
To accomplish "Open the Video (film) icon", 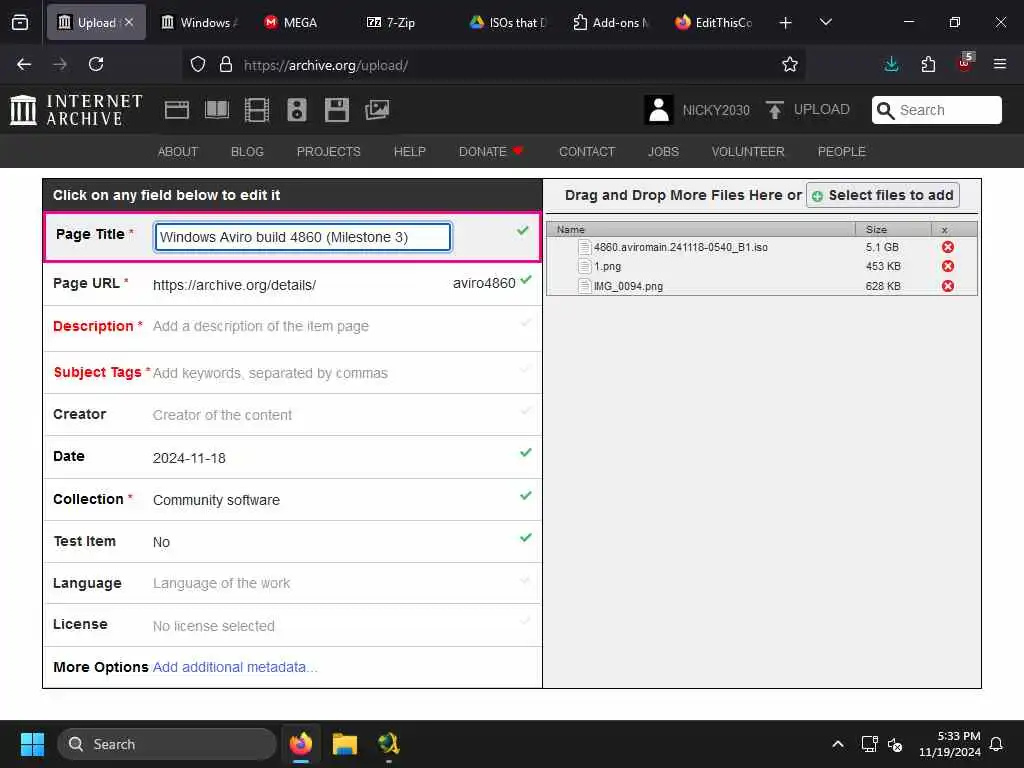I will tap(257, 110).
